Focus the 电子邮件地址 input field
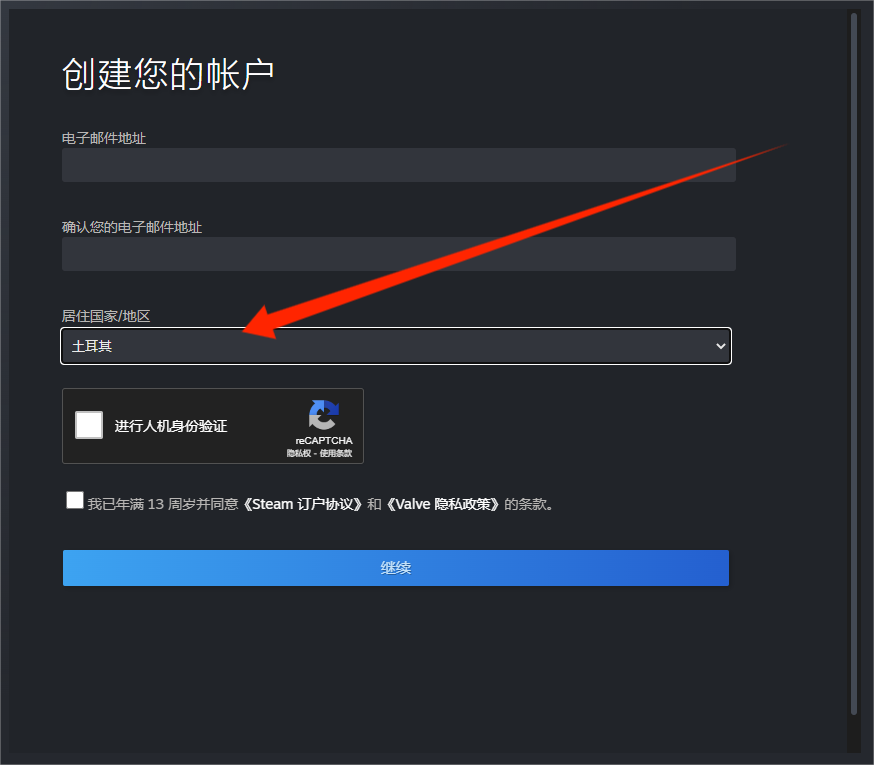The image size is (874, 765). pos(399,165)
